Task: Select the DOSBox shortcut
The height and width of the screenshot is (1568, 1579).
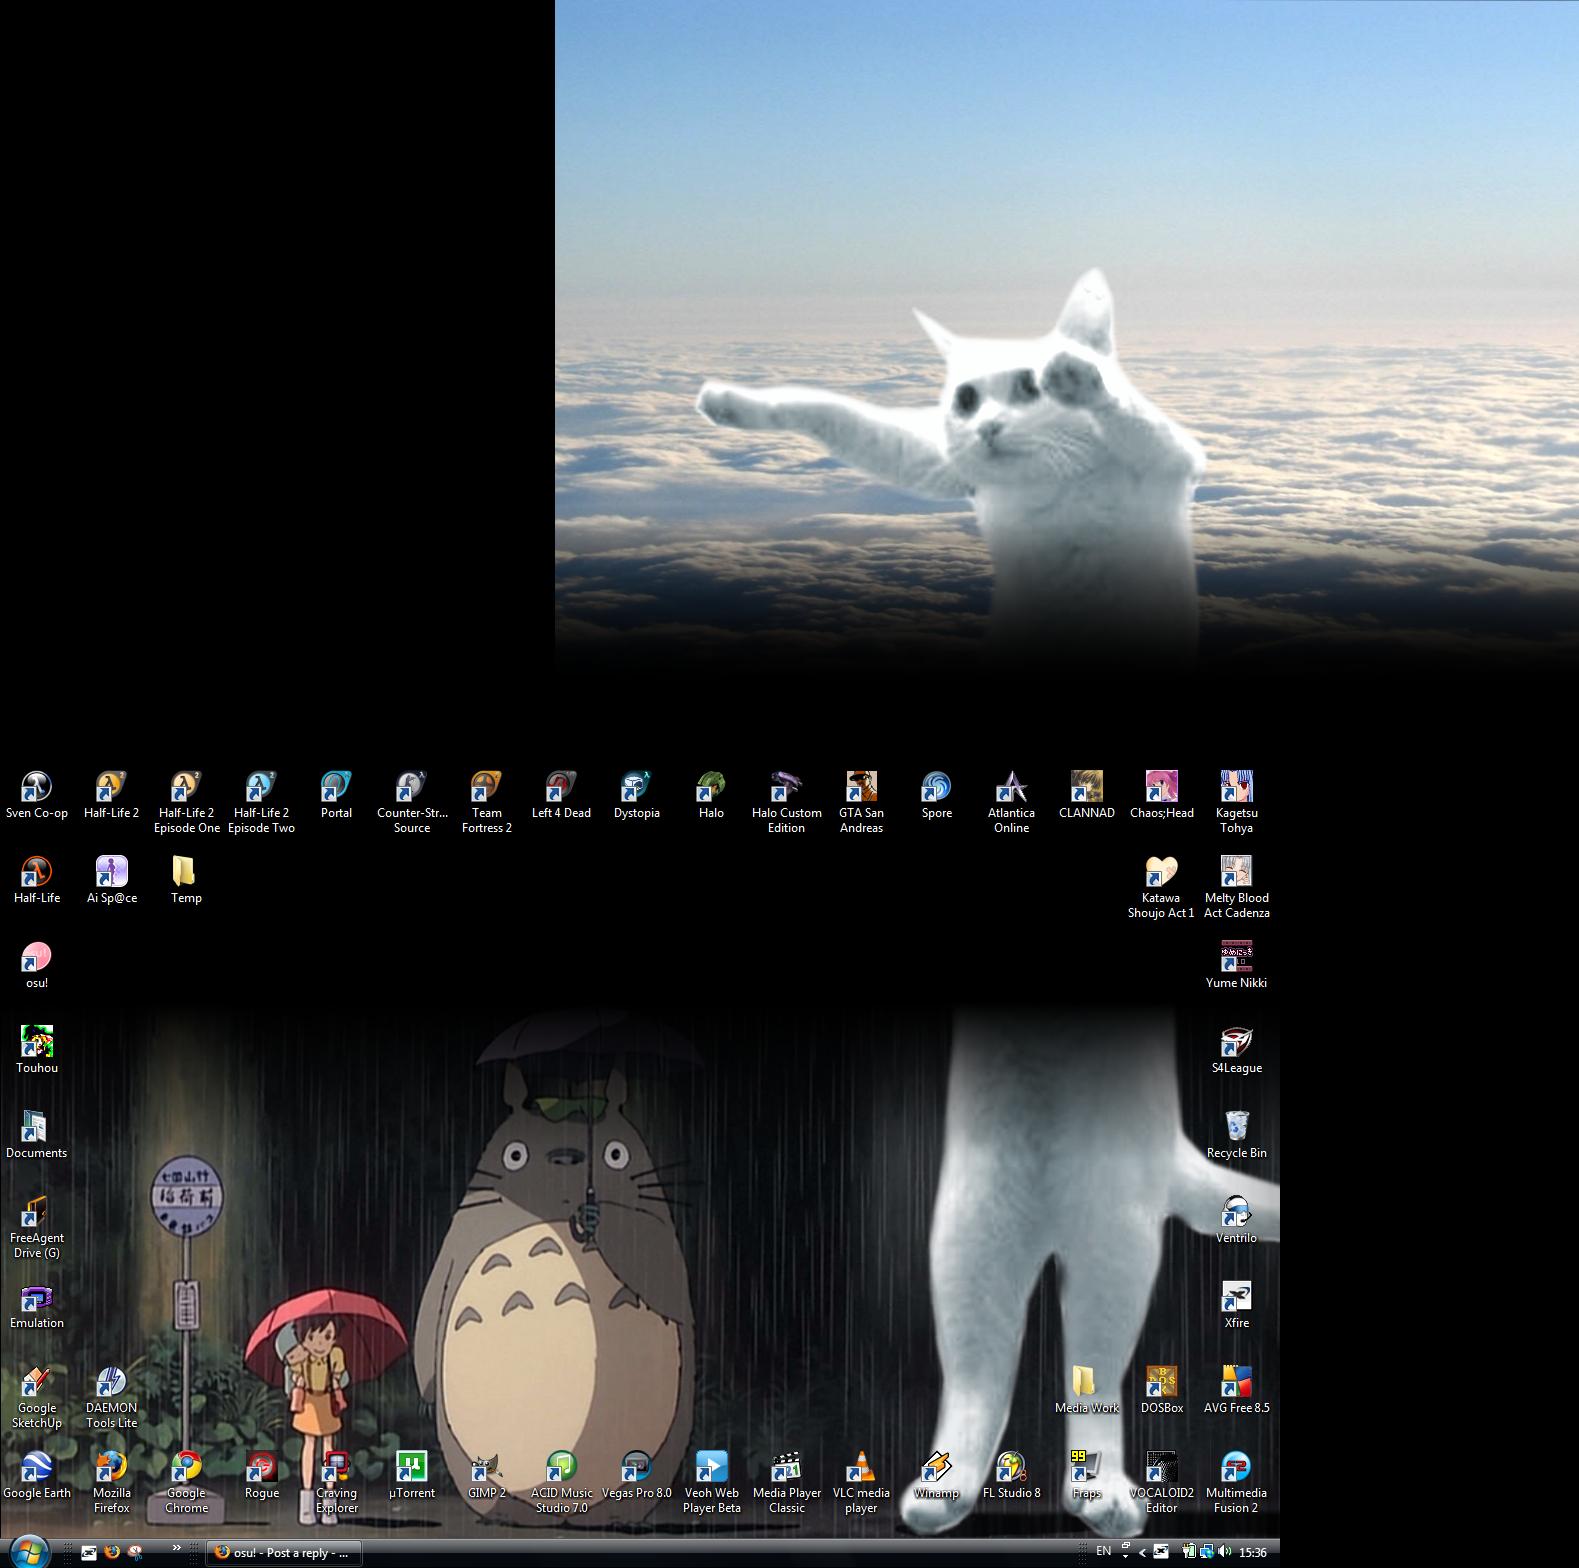Action: click(x=1162, y=1390)
